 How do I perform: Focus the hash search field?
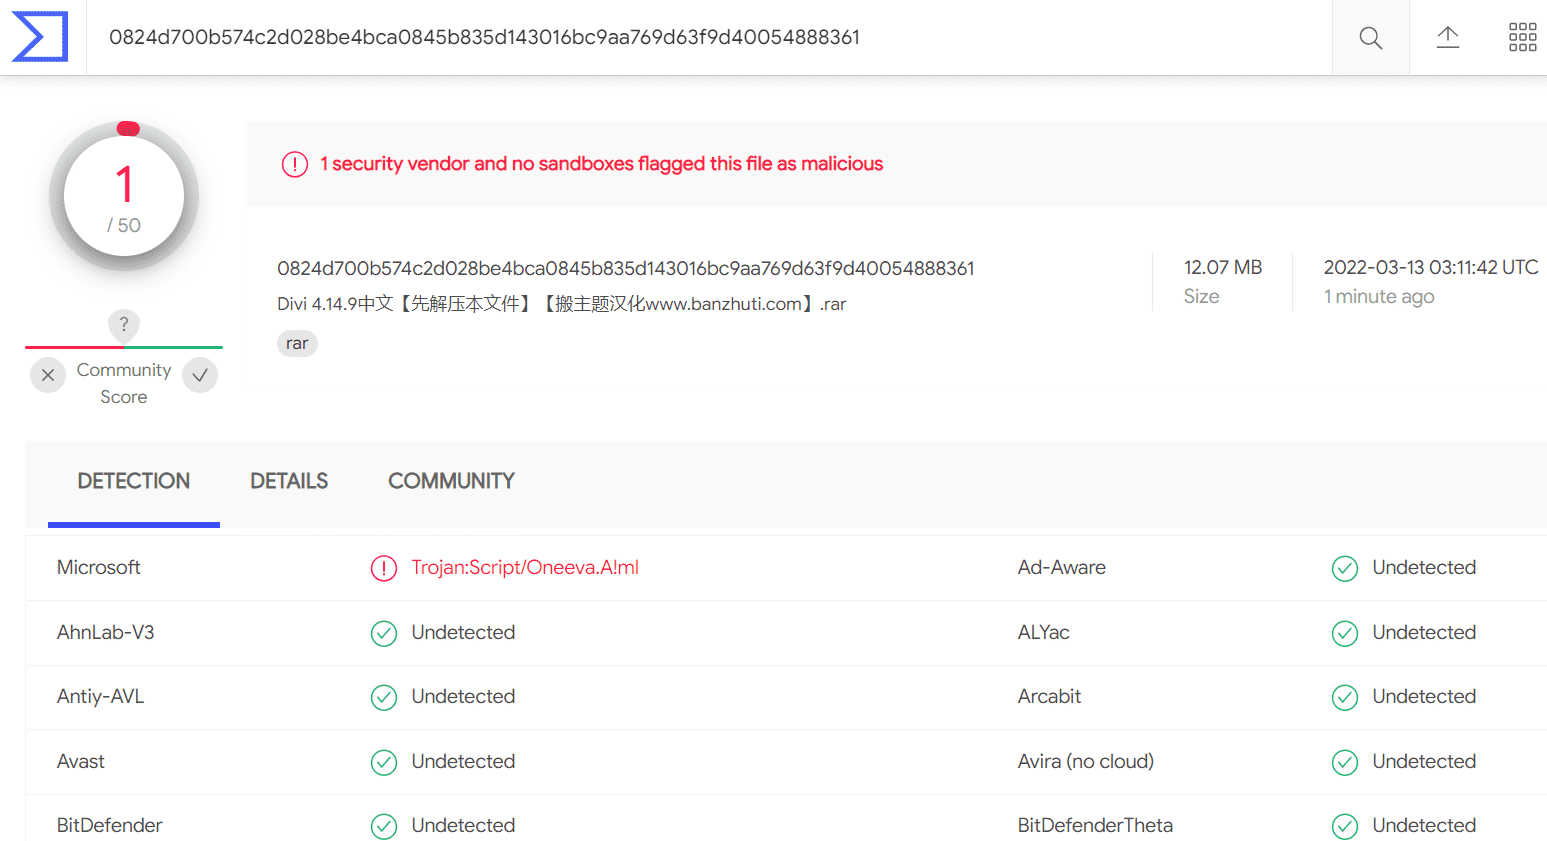point(710,37)
